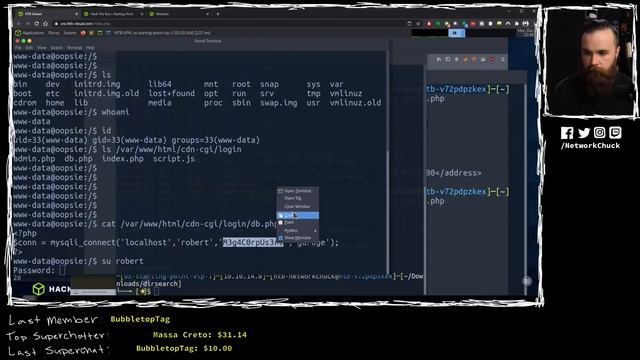Click the green dot of Parrot Terminal
640x360 pixels.
(x=23, y=41)
